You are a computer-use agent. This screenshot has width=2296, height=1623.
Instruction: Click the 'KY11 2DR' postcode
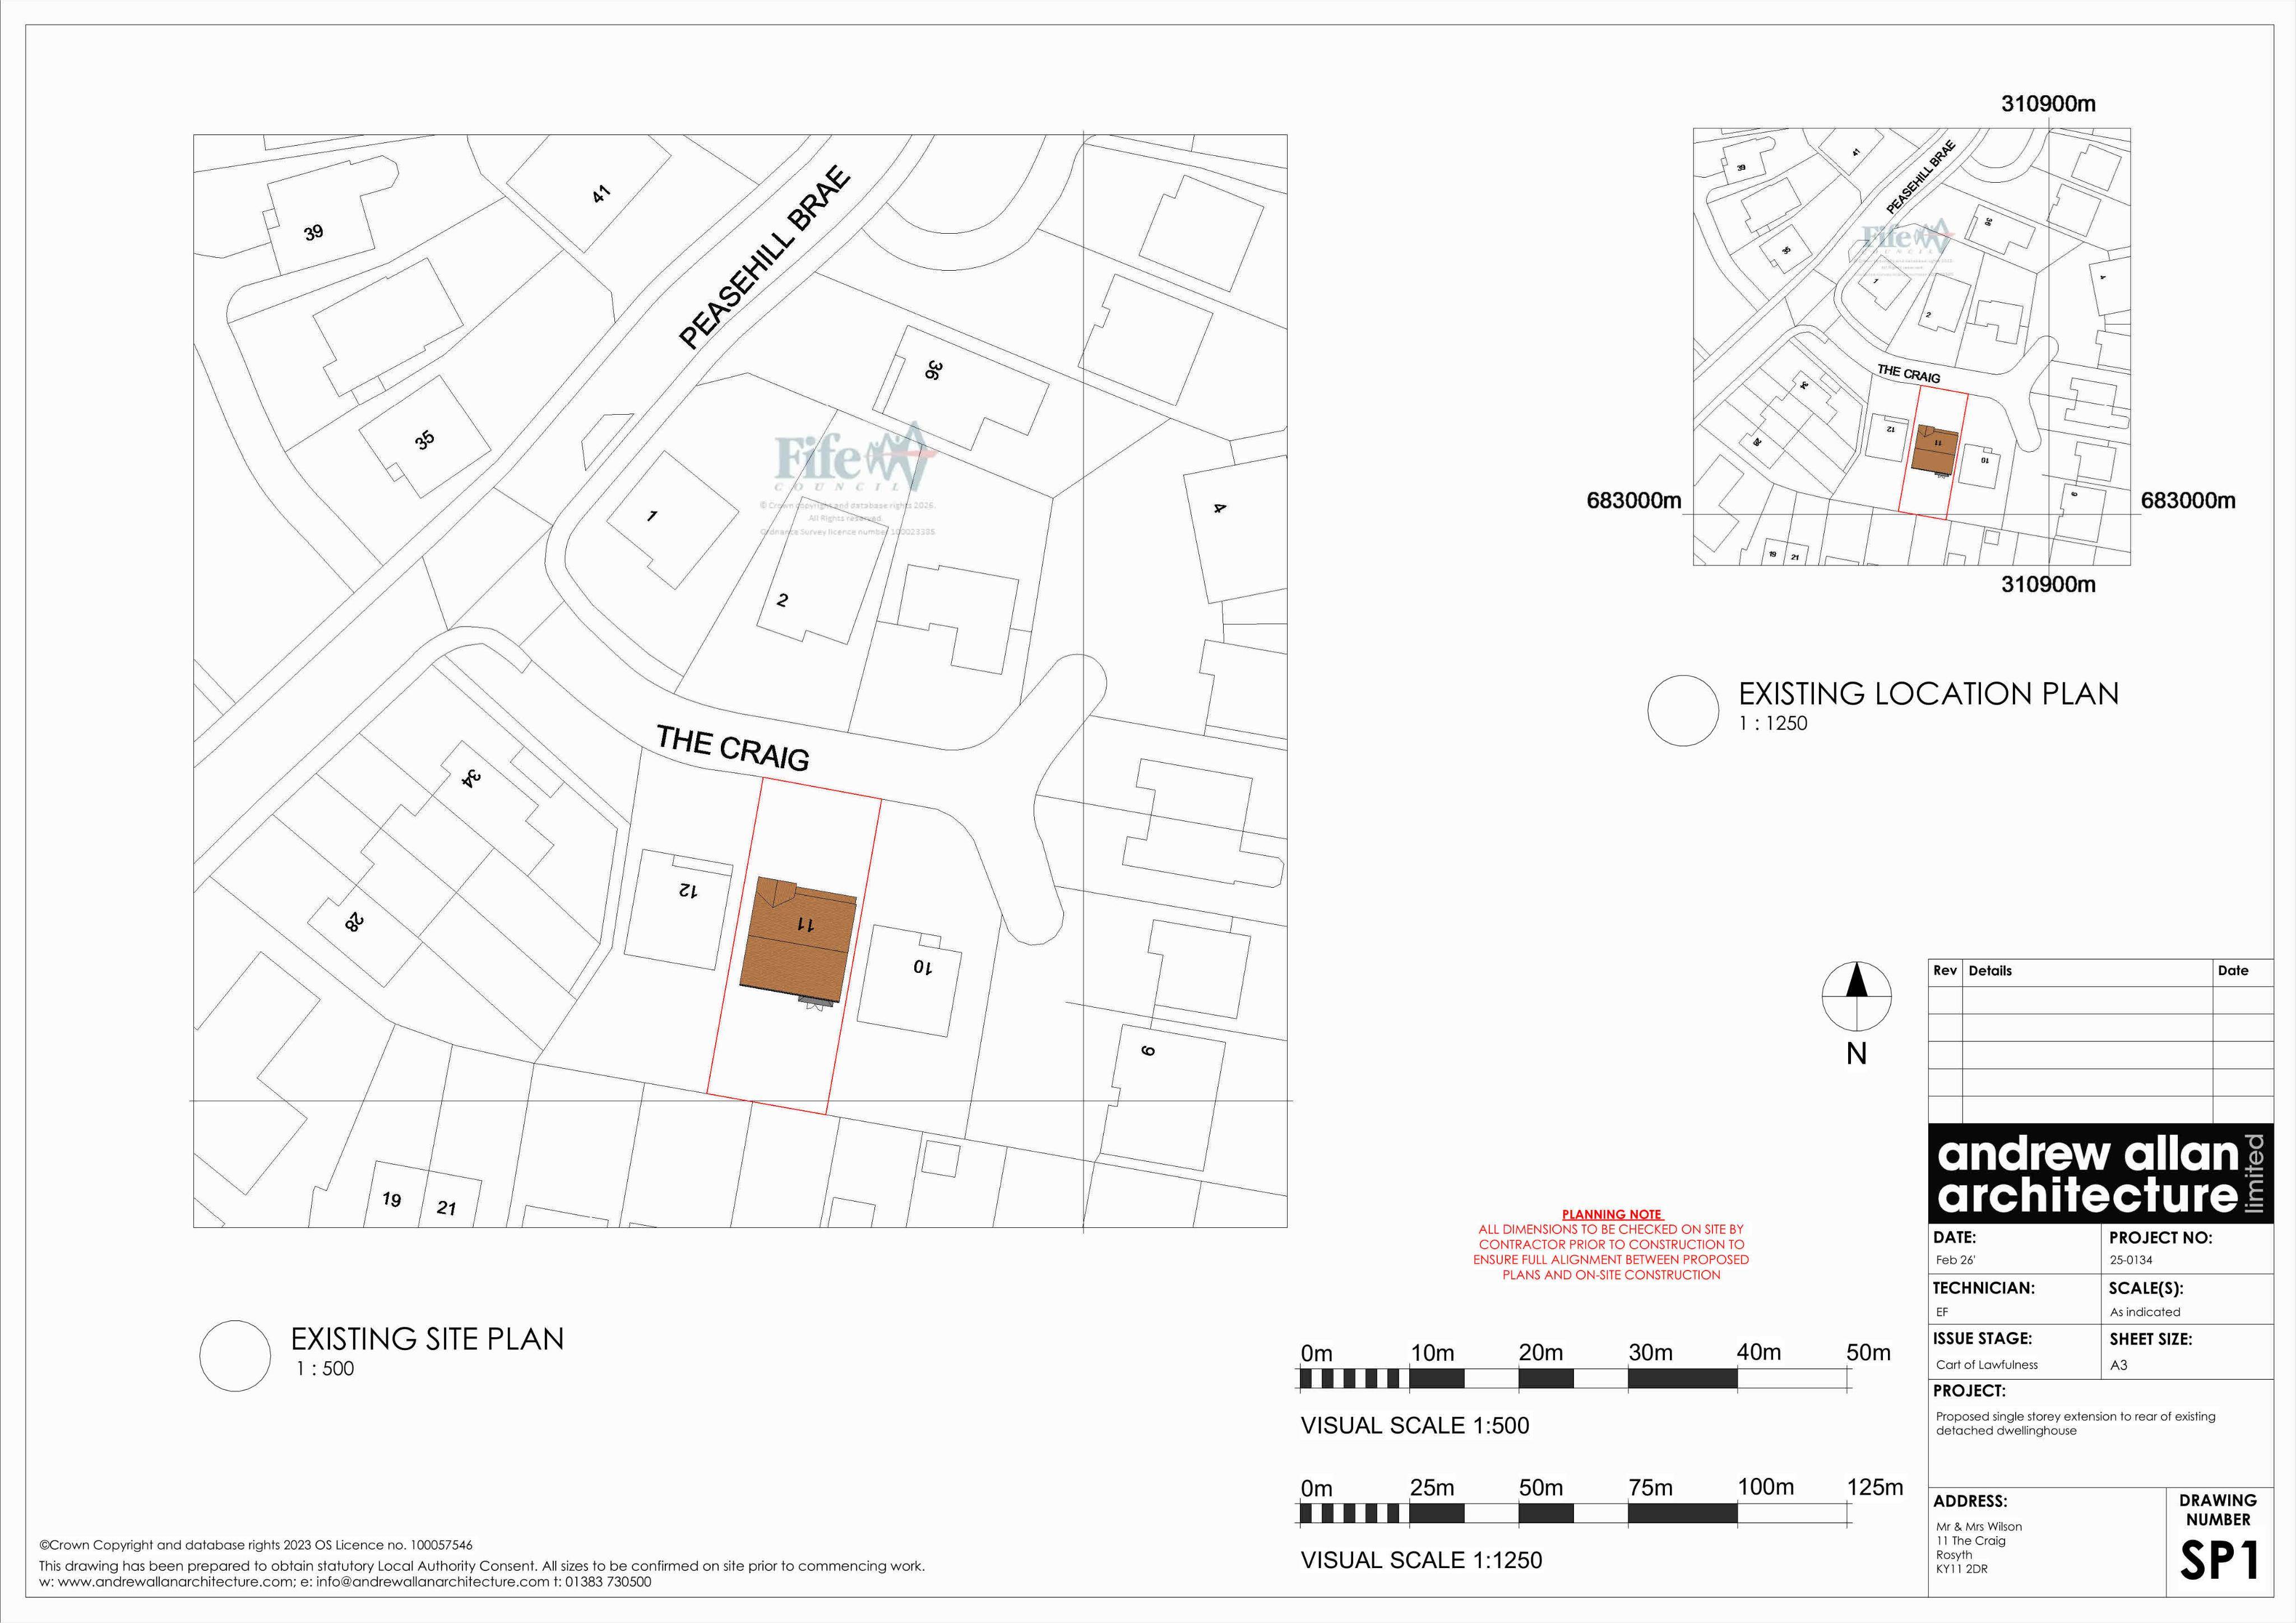coord(1961,1569)
